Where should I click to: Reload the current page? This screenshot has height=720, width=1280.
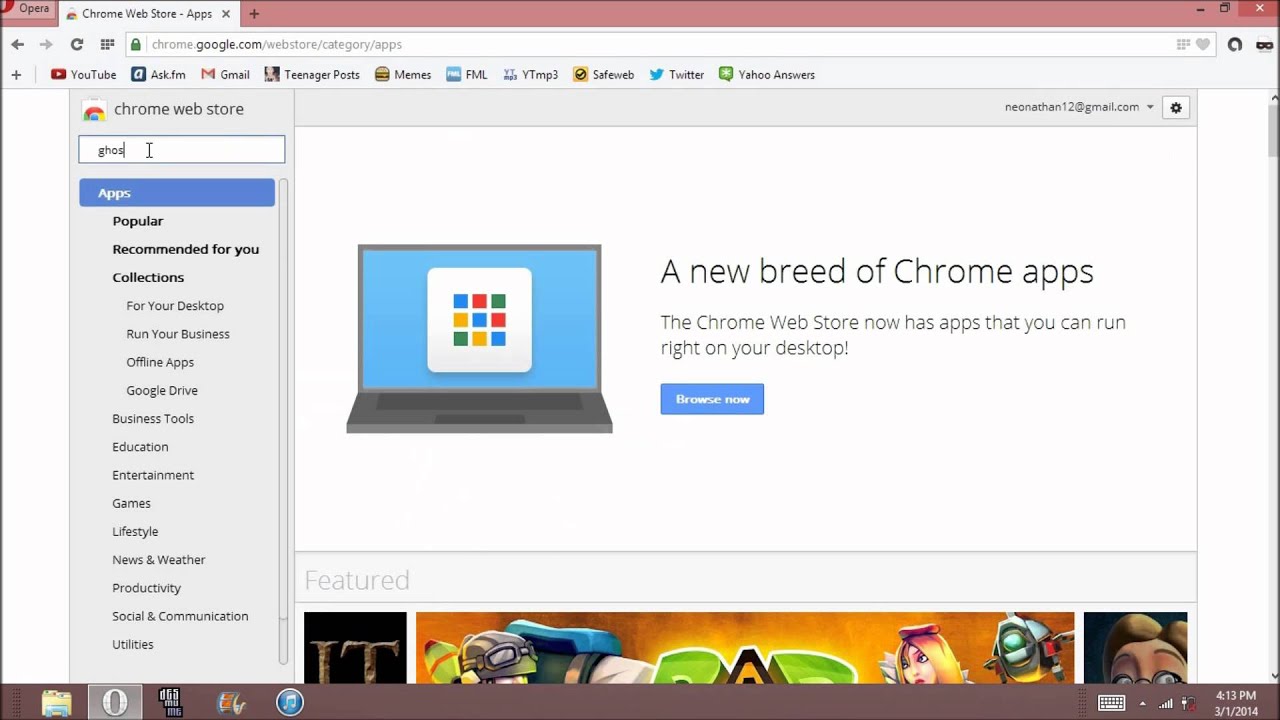point(76,44)
